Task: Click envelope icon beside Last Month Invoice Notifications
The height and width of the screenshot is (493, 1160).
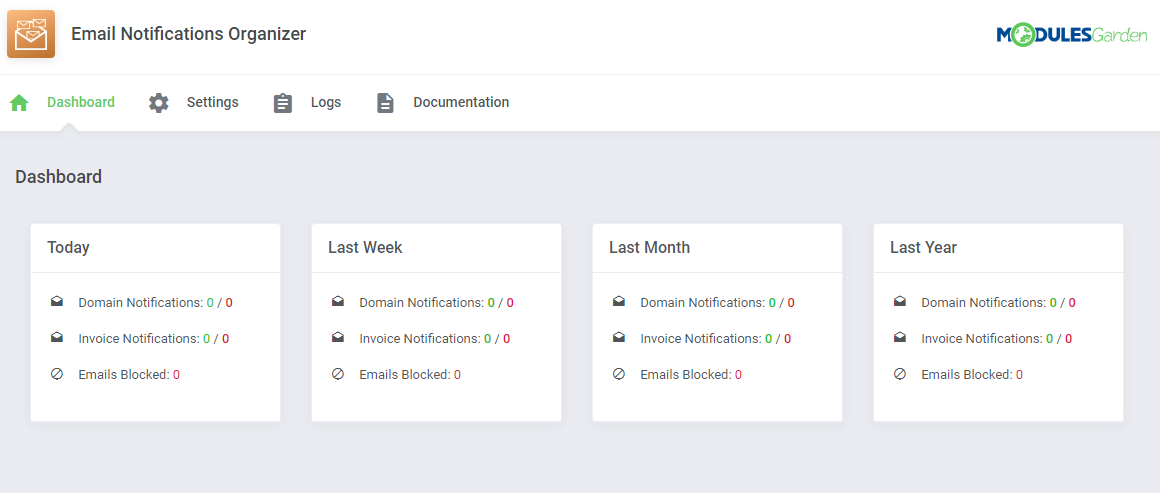Action: (619, 338)
